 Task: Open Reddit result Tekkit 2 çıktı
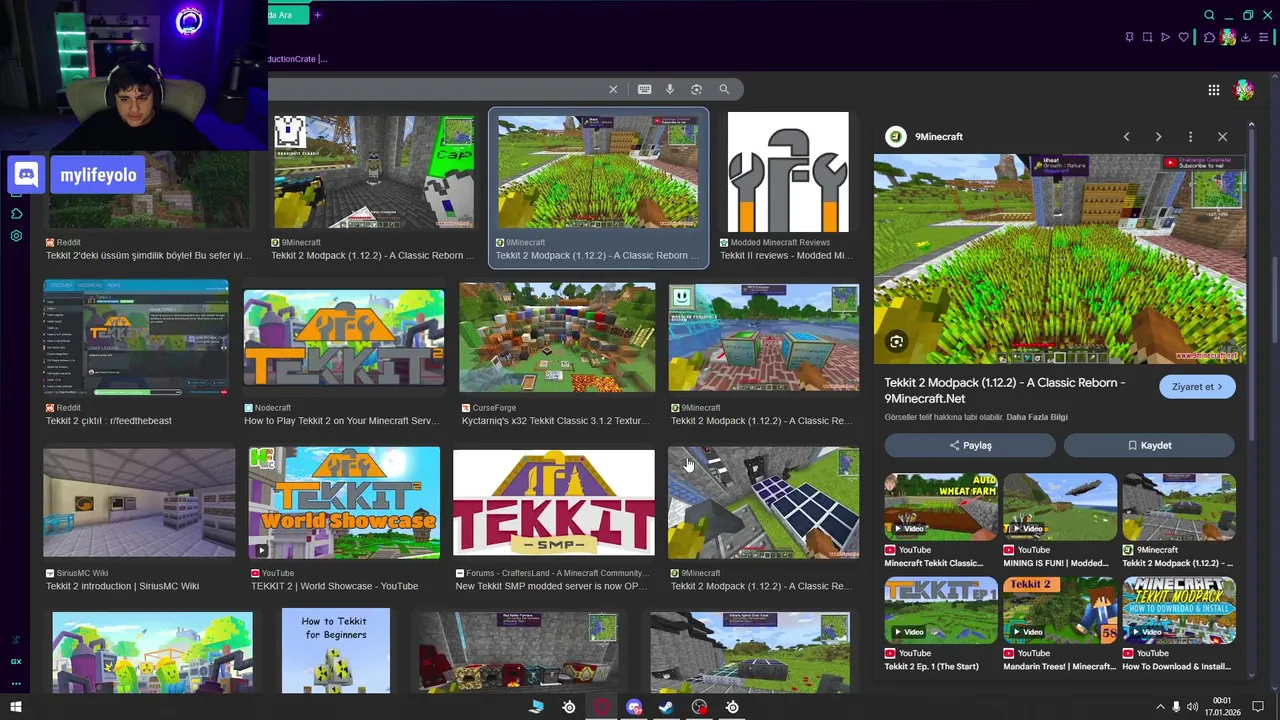[136, 337]
